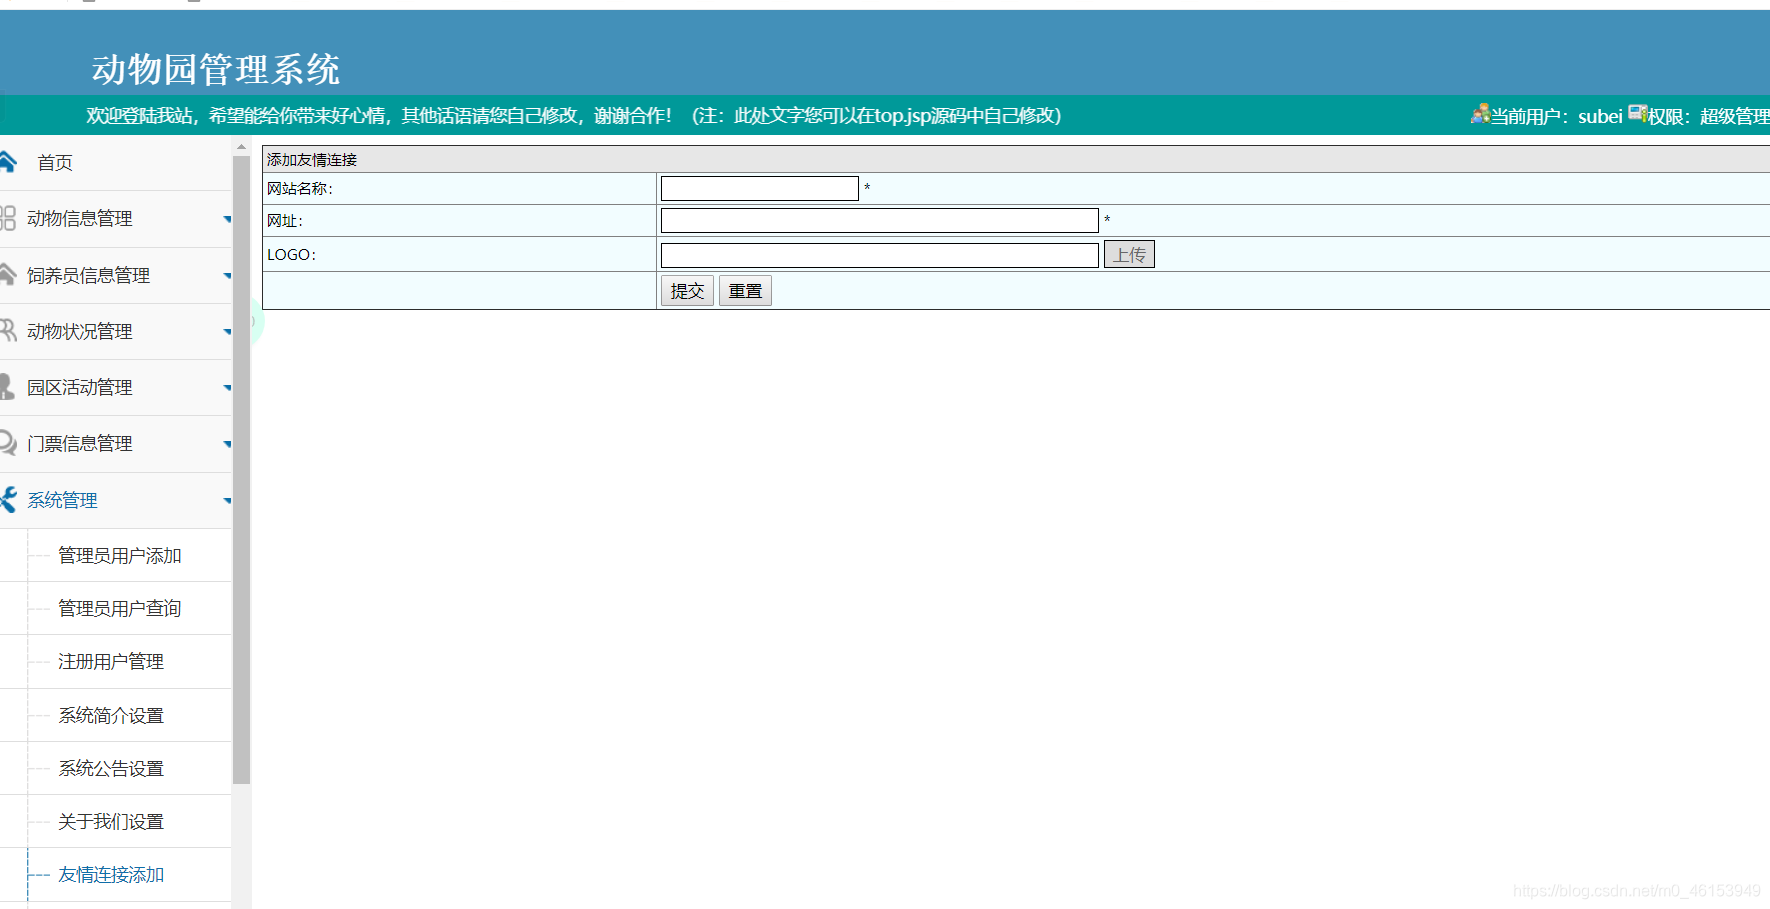Go to 管理员用户查询
The width and height of the screenshot is (1770, 909).
tap(120, 608)
